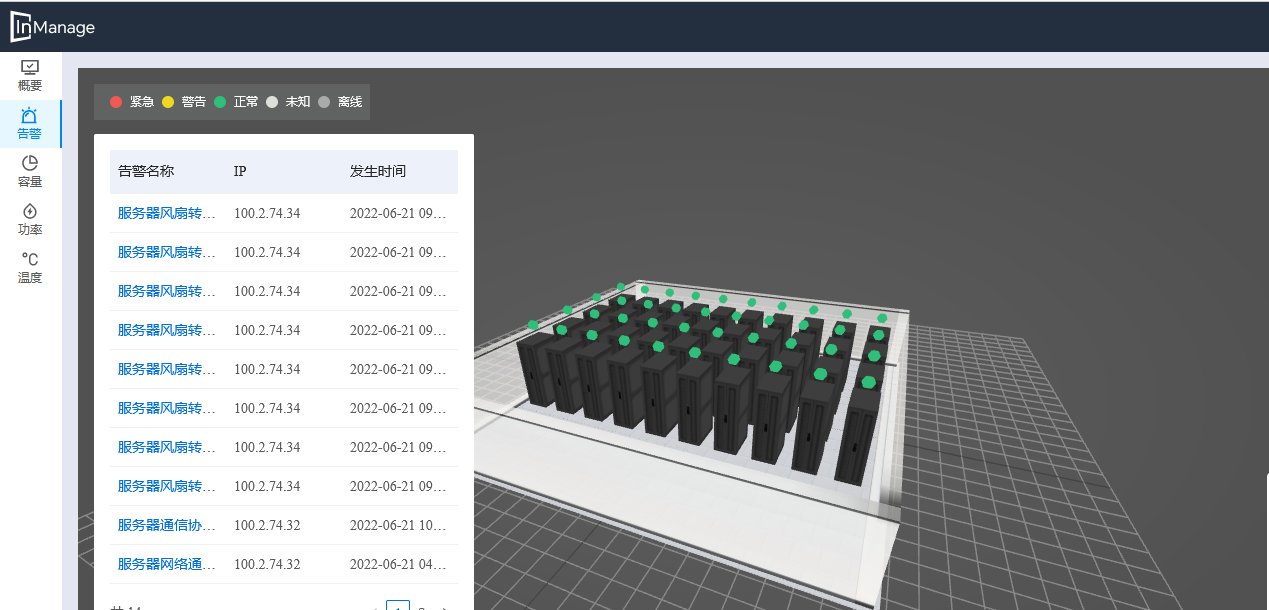Click the IP column header
1269x610 pixels.
(x=240, y=171)
